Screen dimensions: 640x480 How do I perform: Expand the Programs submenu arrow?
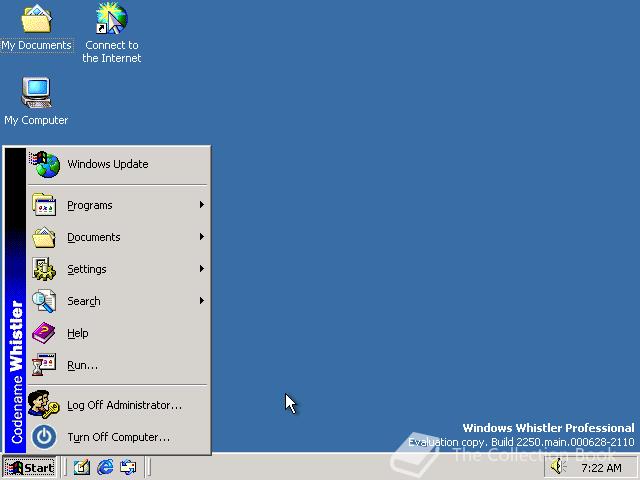point(202,204)
